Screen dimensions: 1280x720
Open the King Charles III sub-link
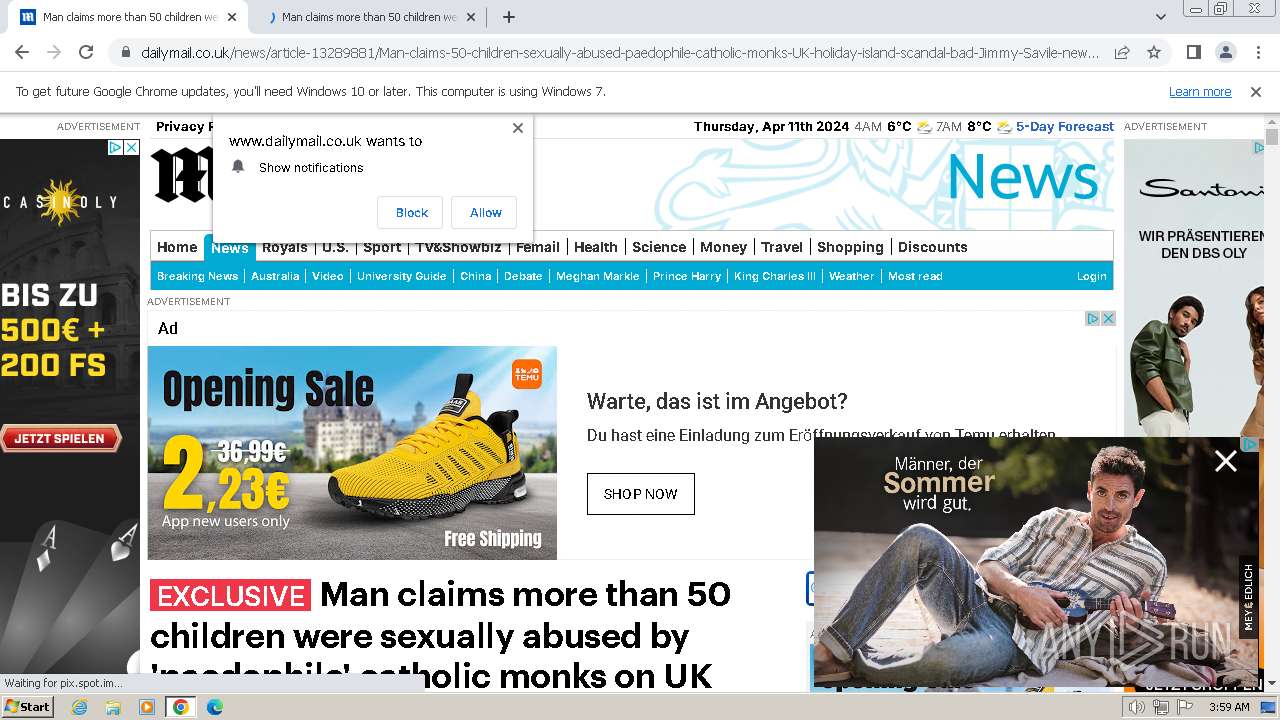[x=775, y=276]
